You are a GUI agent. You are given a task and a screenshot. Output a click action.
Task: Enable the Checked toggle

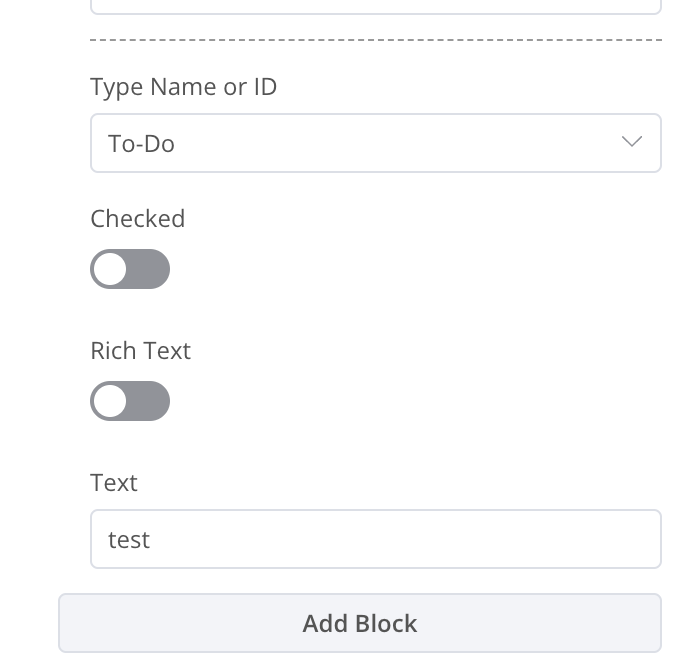click(130, 269)
